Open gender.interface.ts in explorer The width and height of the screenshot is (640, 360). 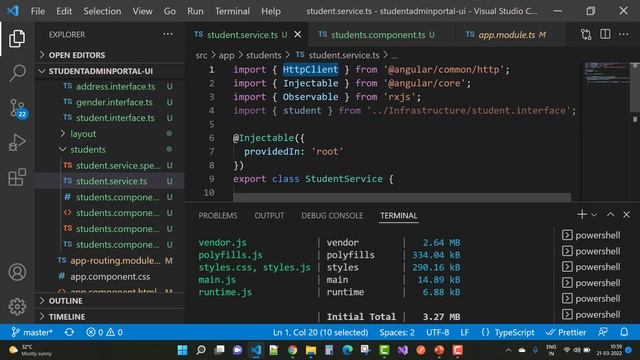(x=114, y=102)
